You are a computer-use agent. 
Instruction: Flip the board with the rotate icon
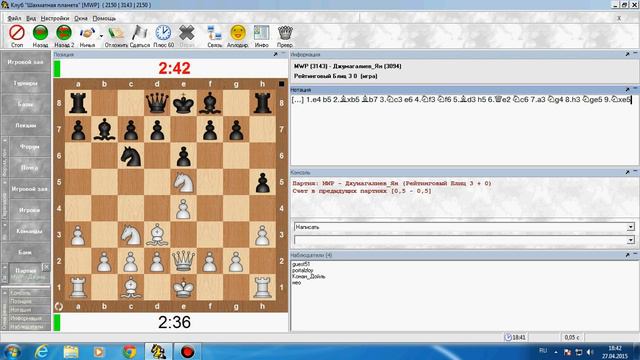pos(59,307)
